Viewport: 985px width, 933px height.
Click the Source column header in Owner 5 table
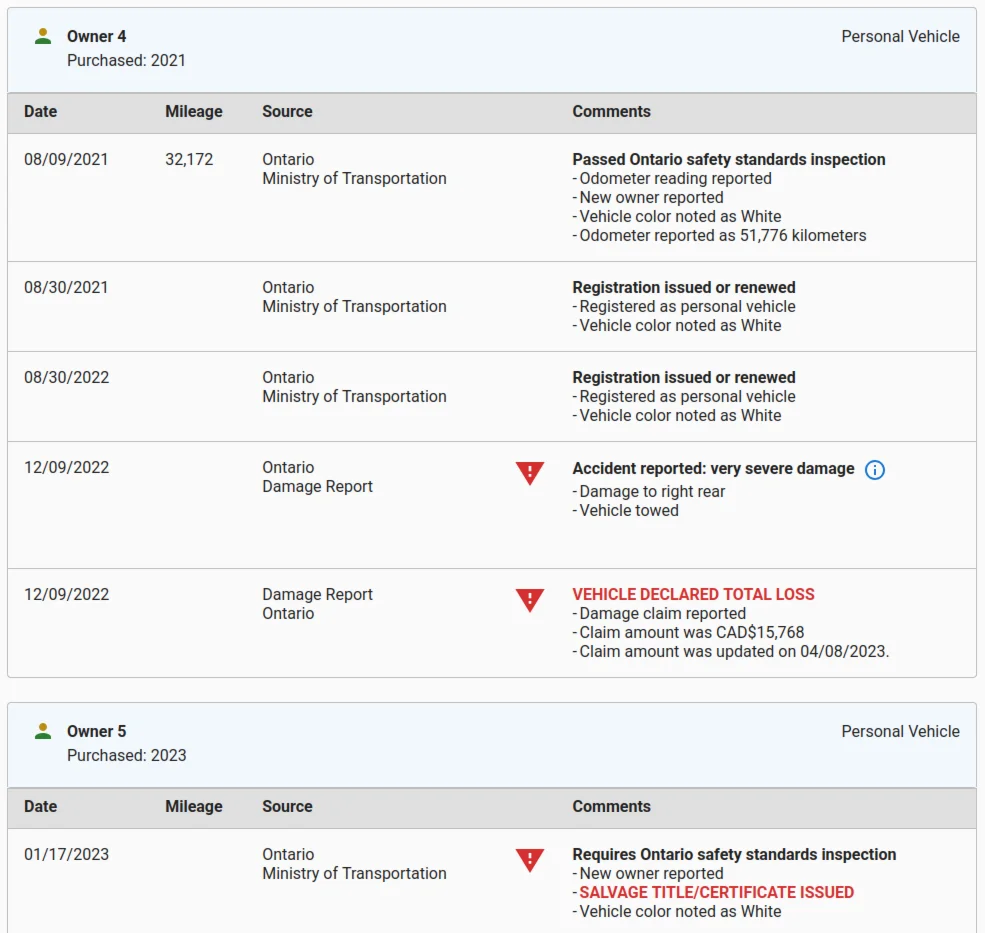coord(287,806)
